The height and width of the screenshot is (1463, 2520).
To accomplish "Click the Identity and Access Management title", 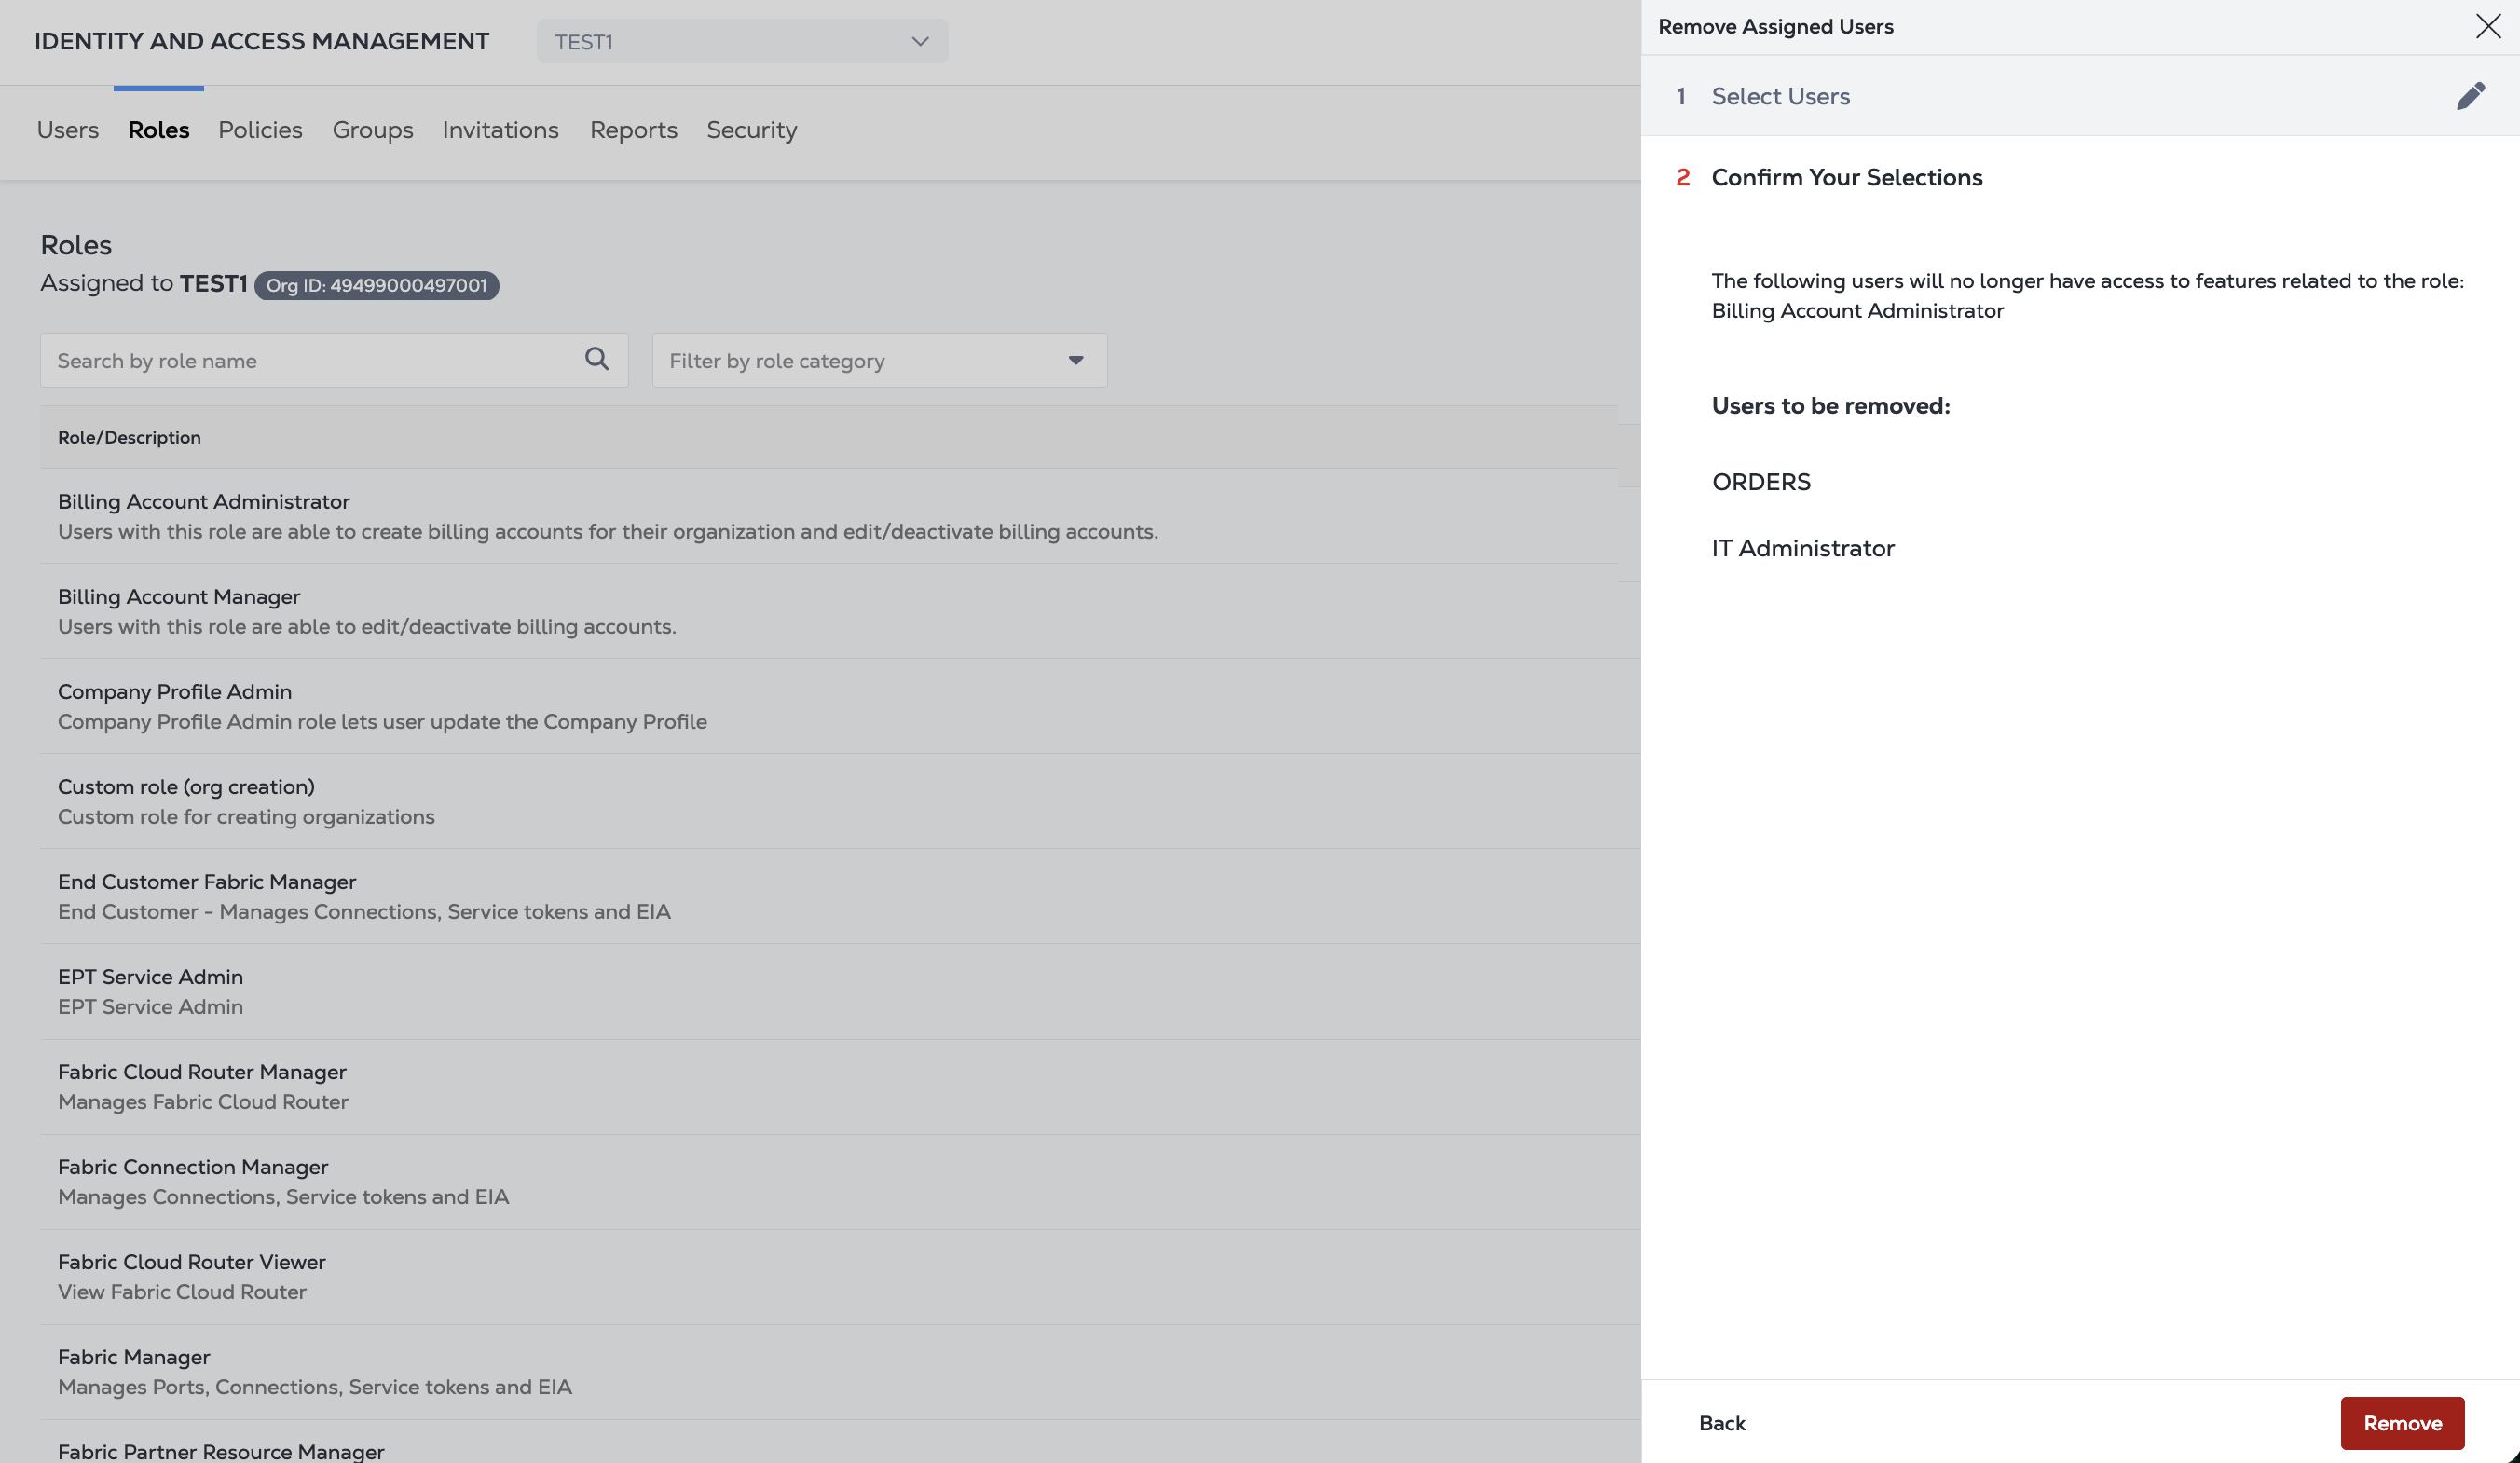I will point(262,41).
